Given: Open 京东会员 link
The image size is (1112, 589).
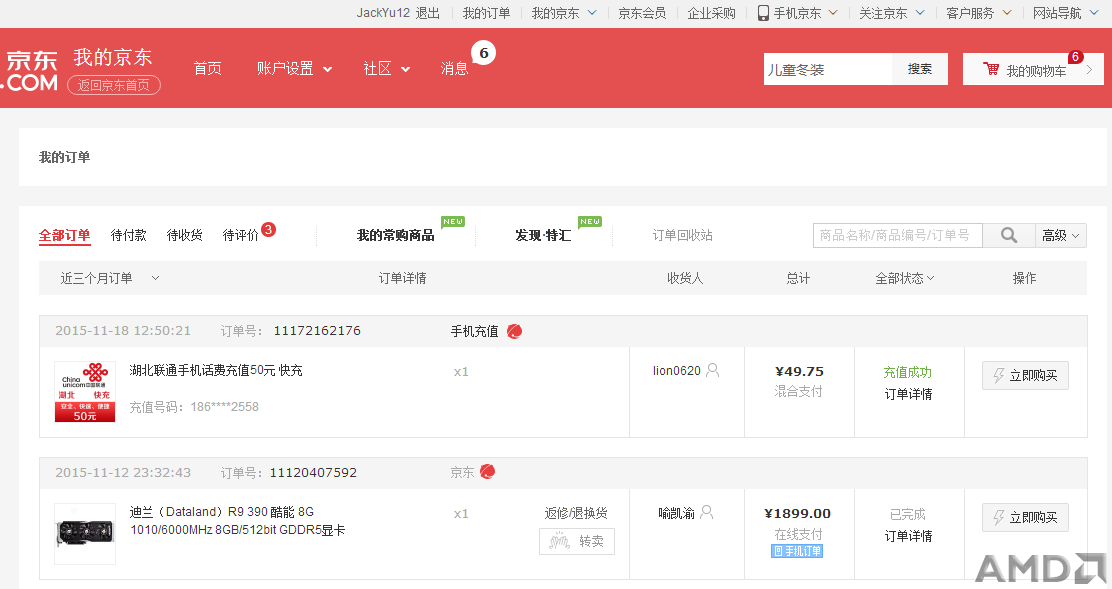Looking at the screenshot, I should coord(642,13).
